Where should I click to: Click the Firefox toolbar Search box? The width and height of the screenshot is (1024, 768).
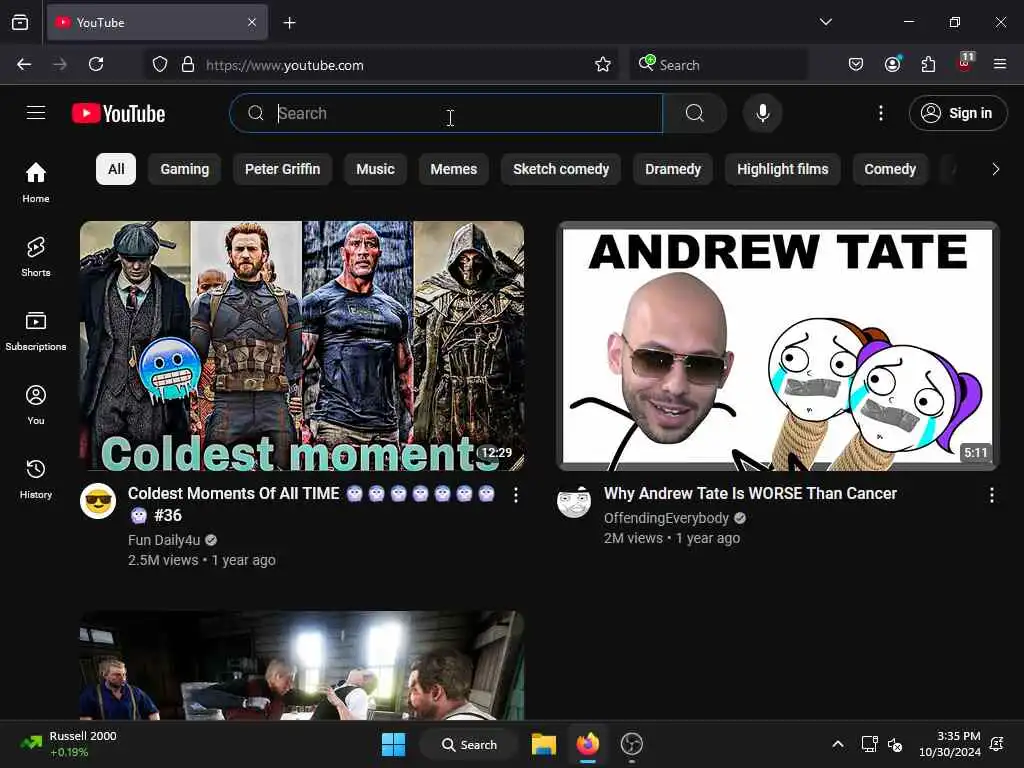pyautogui.click(x=718, y=65)
